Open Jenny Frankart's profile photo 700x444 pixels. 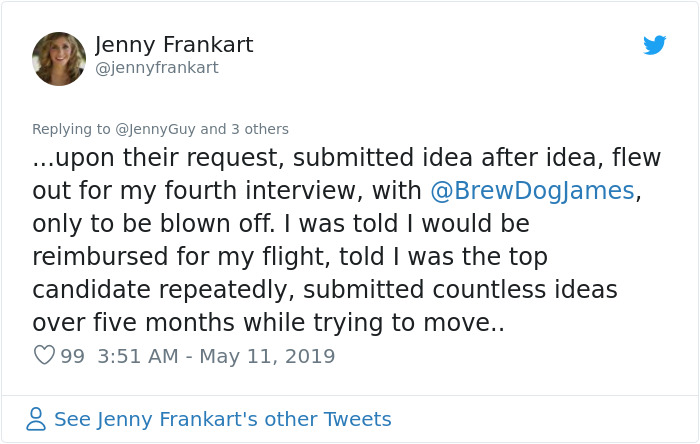click(x=59, y=58)
